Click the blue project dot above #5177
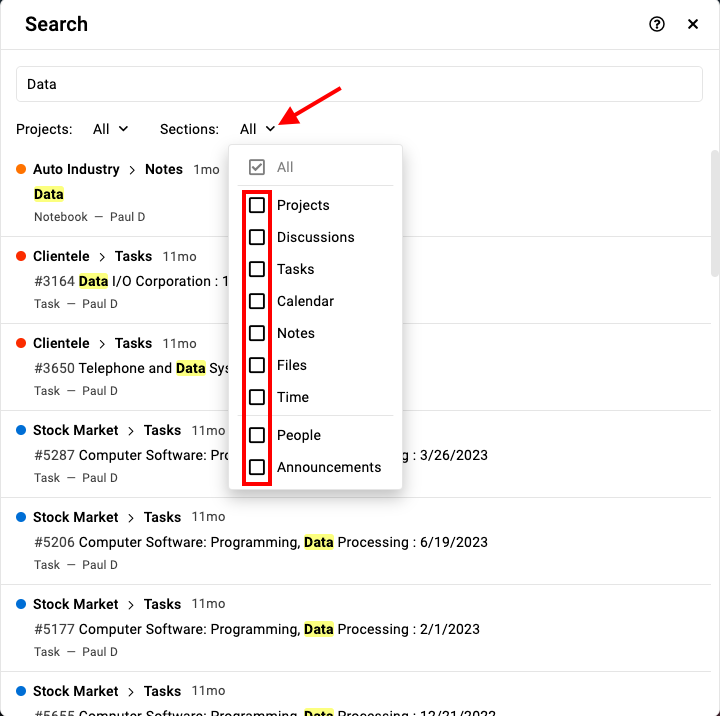 (21, 604)
